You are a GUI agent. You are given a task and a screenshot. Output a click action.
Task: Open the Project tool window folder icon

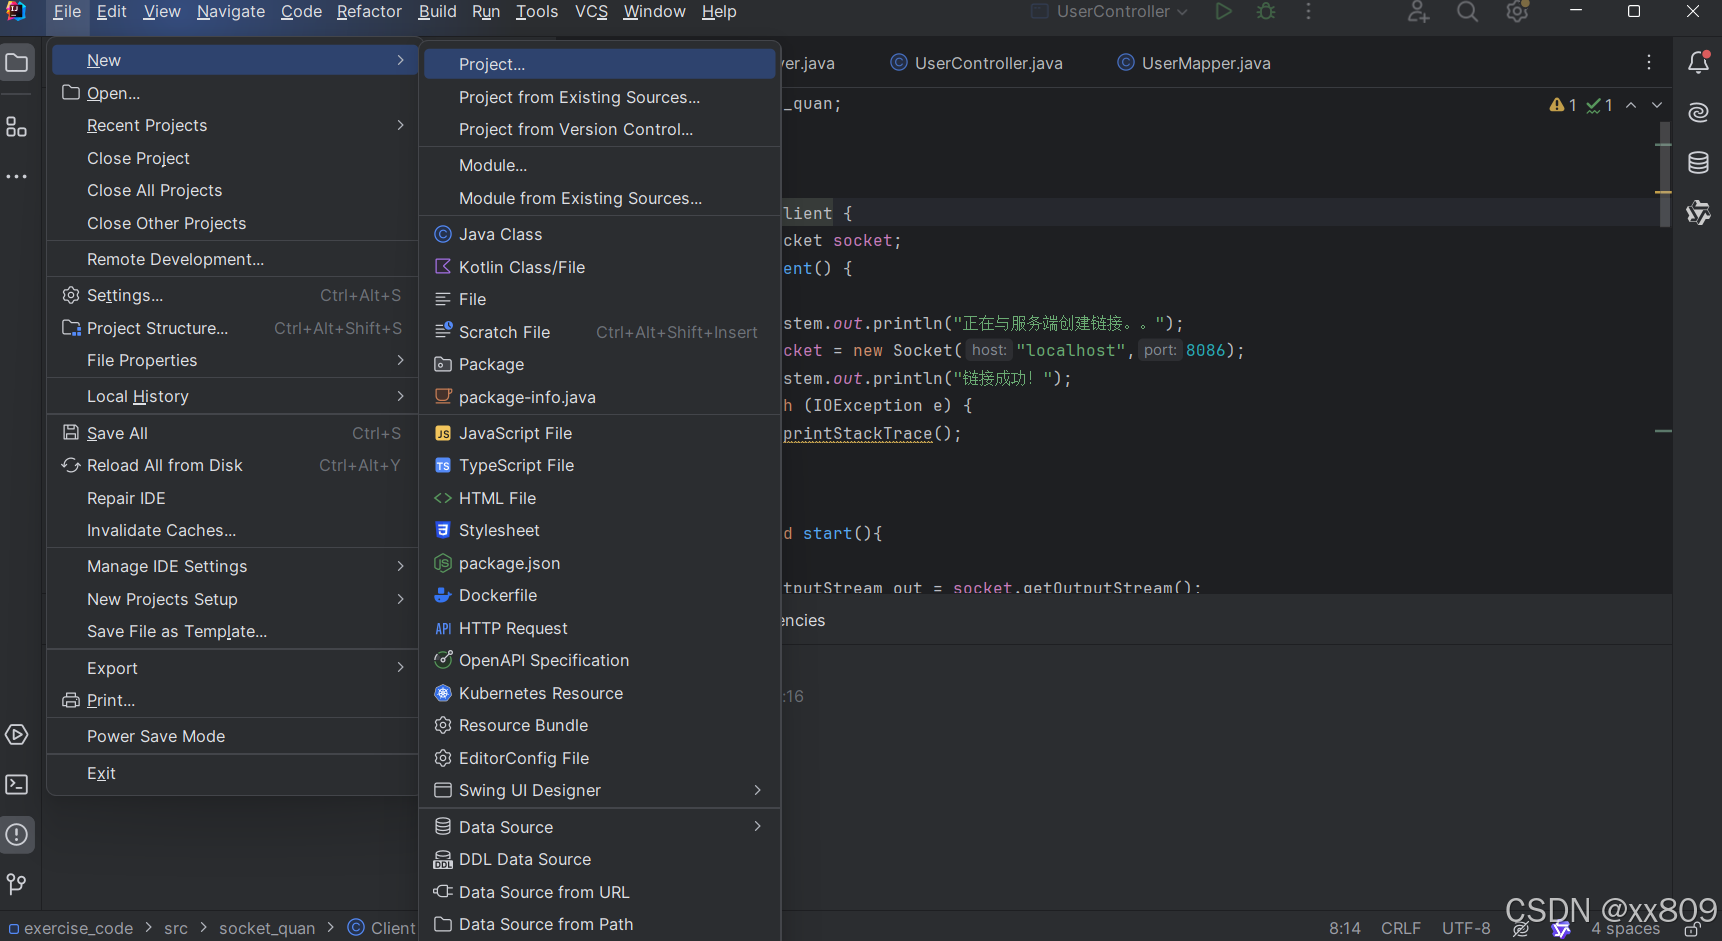17,63
